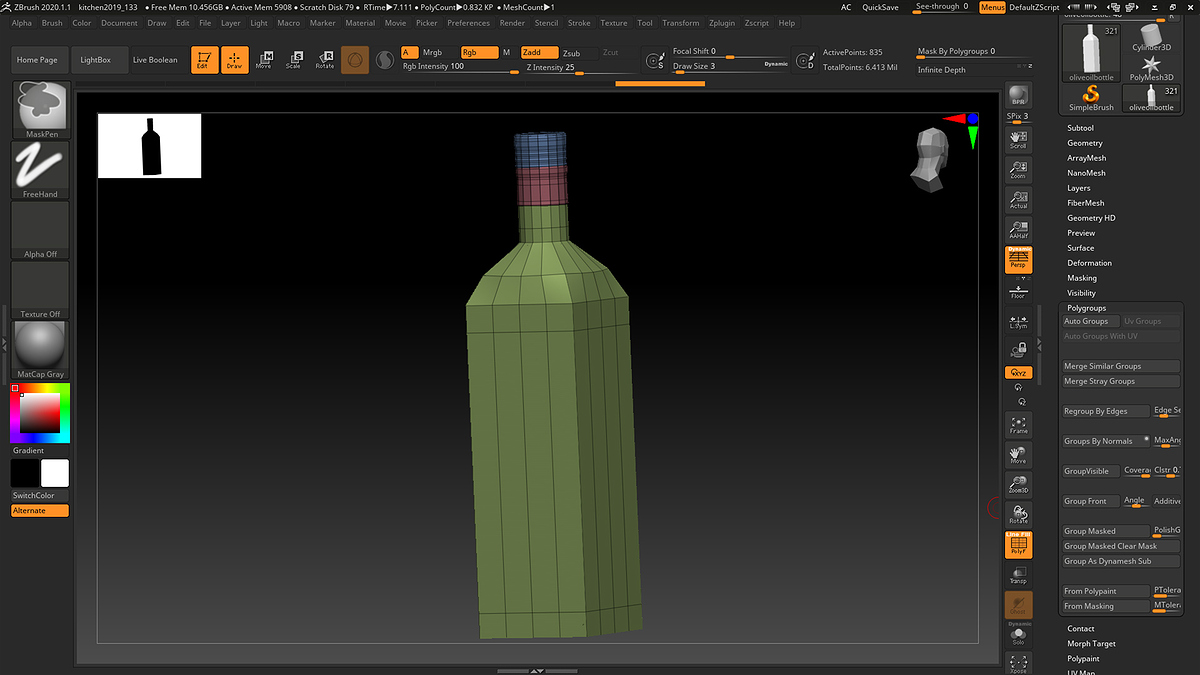This screenshot has width=1200, height=675.
Task: Toggle L.Sym local symmetry
Action: tap(1018, 322)
